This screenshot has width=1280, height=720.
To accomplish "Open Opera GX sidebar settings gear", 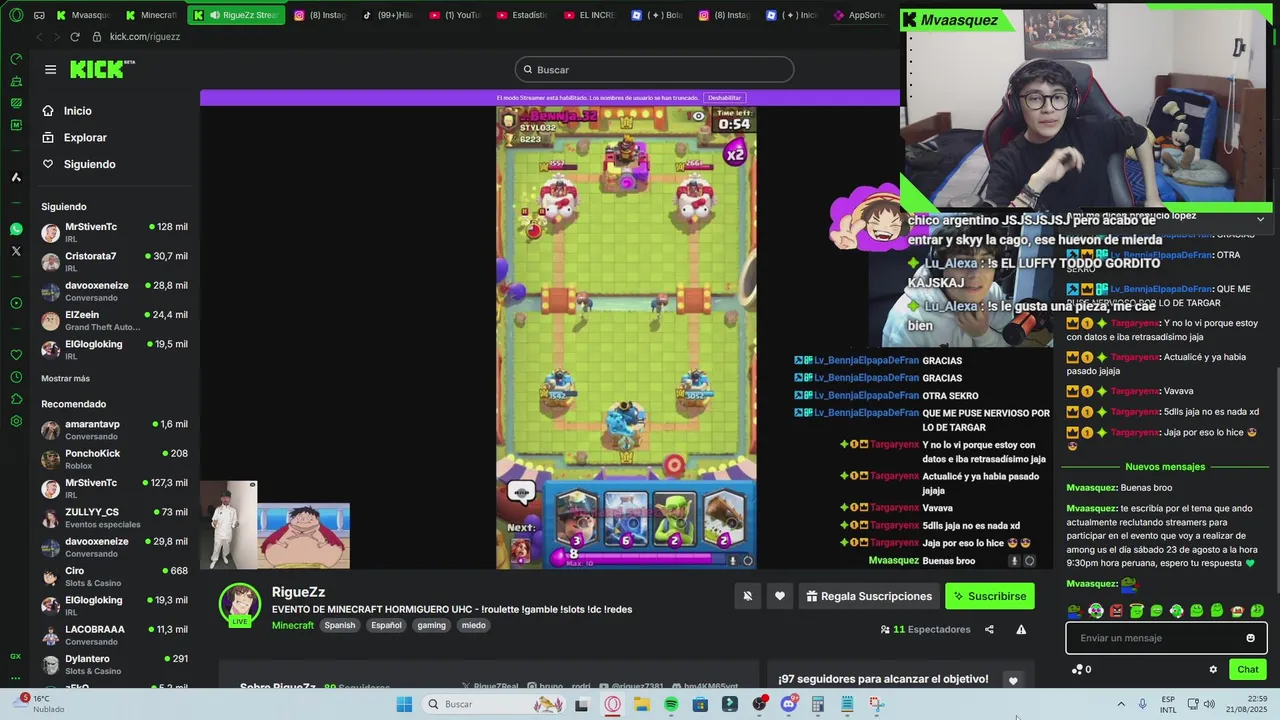I will 16,421.
